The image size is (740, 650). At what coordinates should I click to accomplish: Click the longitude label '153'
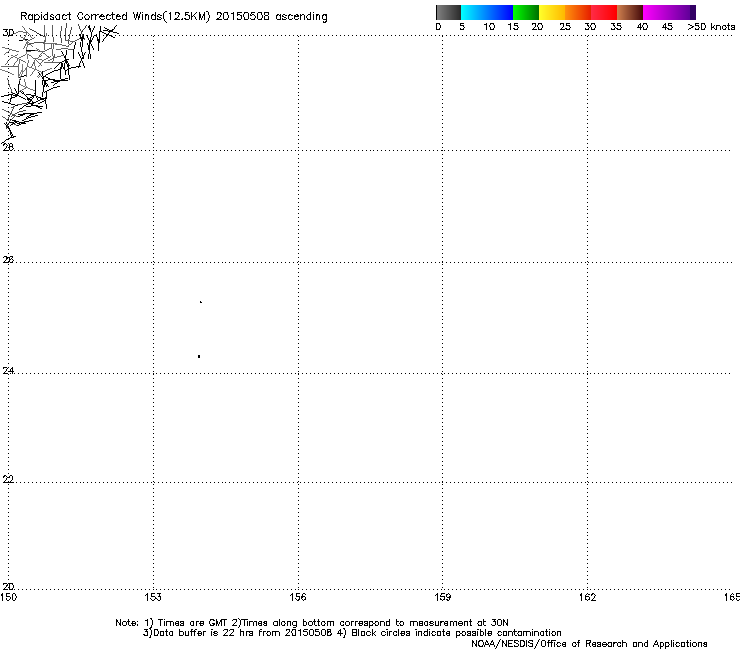coord(153,598)
